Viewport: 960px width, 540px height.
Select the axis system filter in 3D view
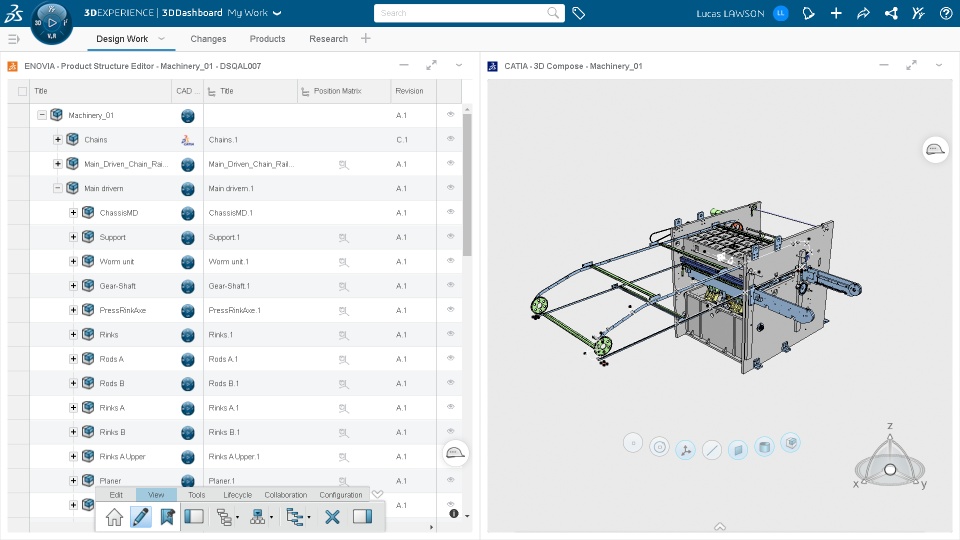click(x=686, y=450)
